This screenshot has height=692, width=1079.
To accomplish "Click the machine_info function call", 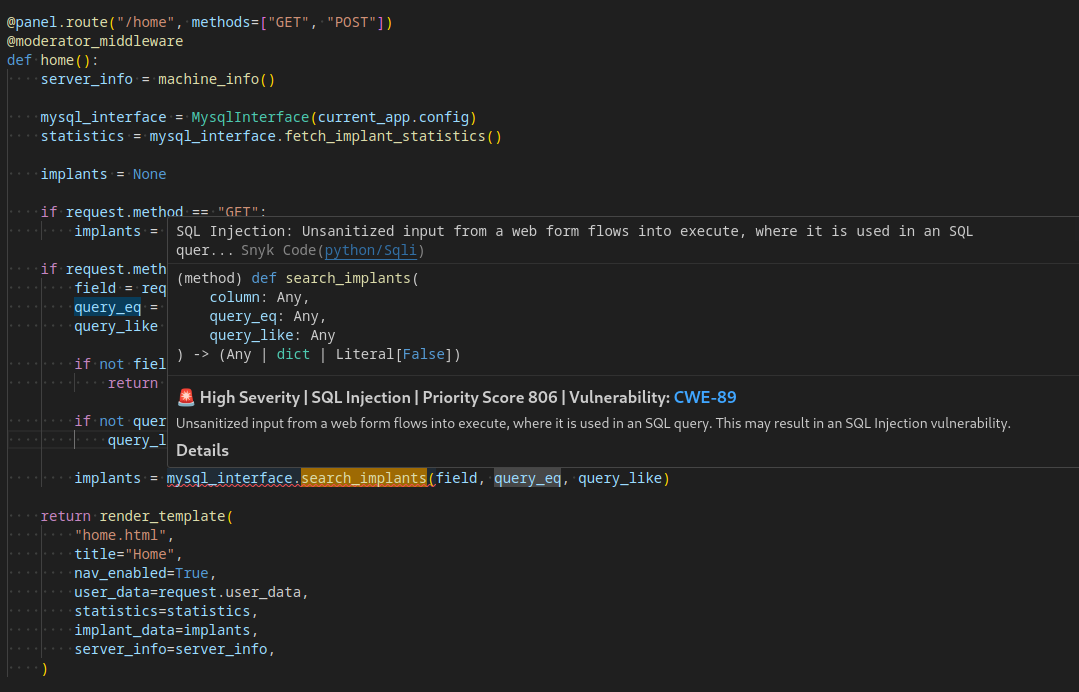I will [209, 79].
